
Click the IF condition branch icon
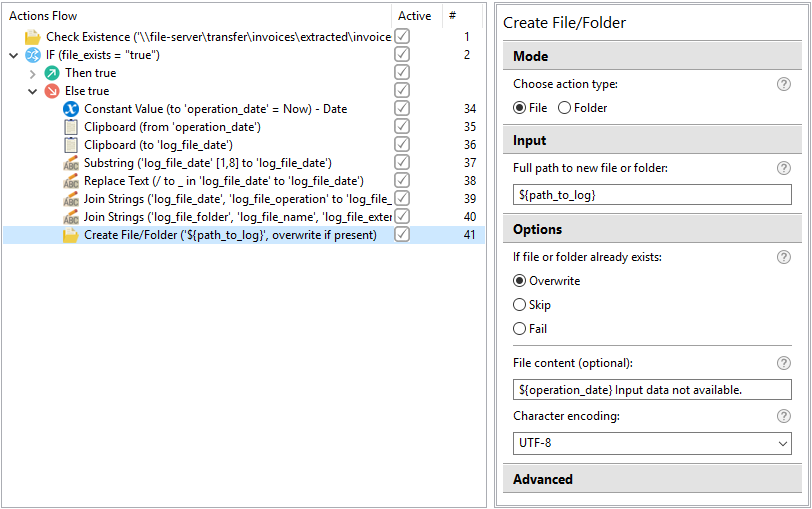[x=33, y=55]
